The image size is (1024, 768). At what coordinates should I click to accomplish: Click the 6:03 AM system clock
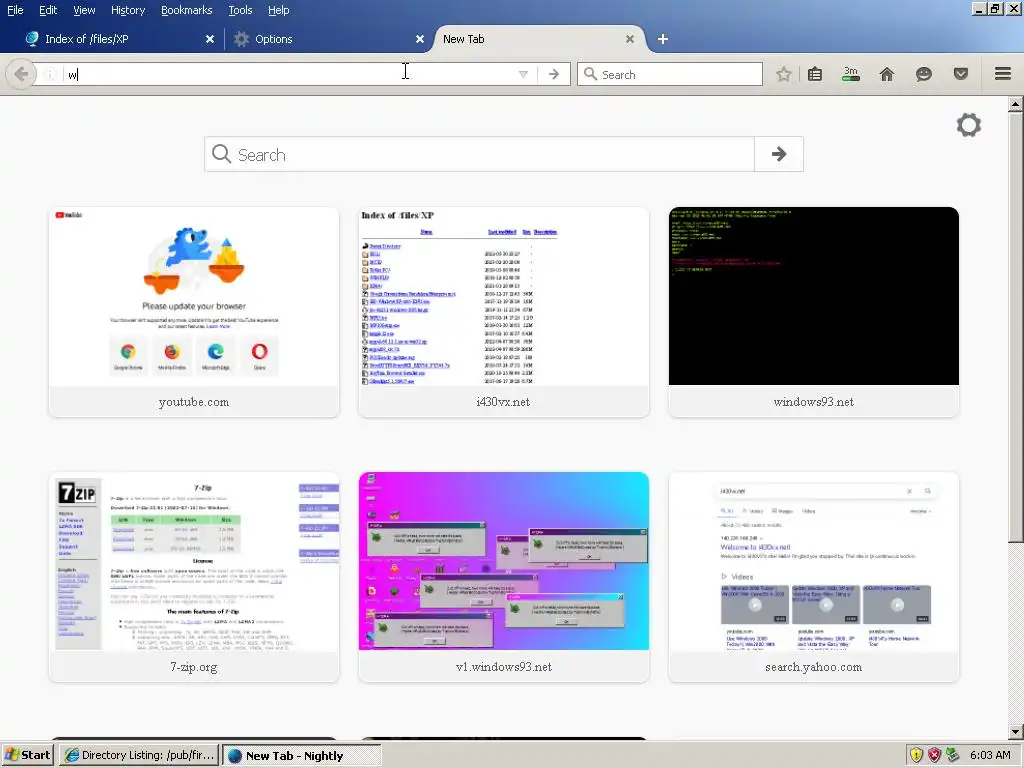point(990,755)
